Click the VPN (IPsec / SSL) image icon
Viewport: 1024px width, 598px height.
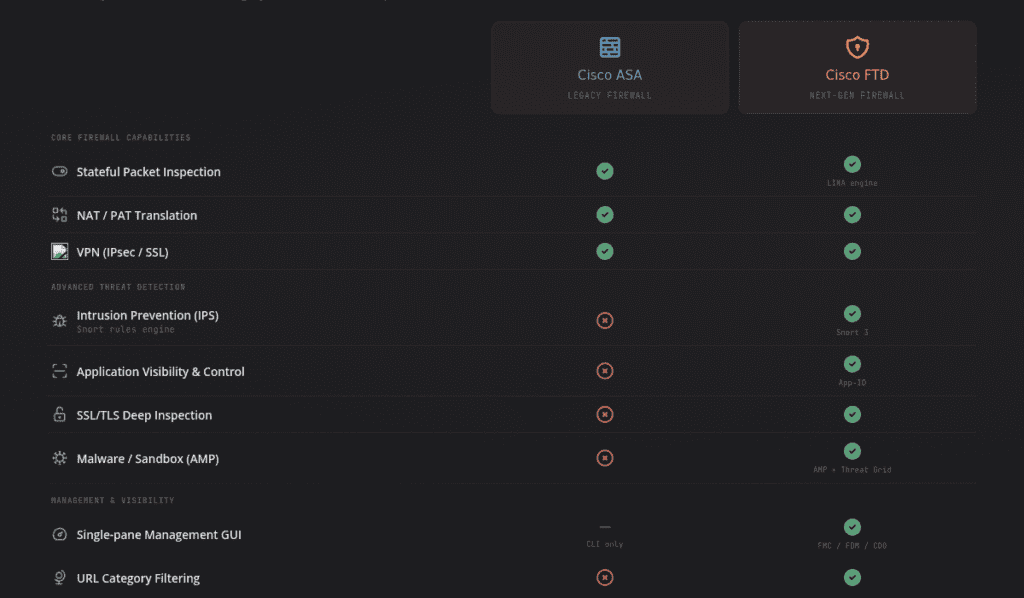[x=59, y=251]
